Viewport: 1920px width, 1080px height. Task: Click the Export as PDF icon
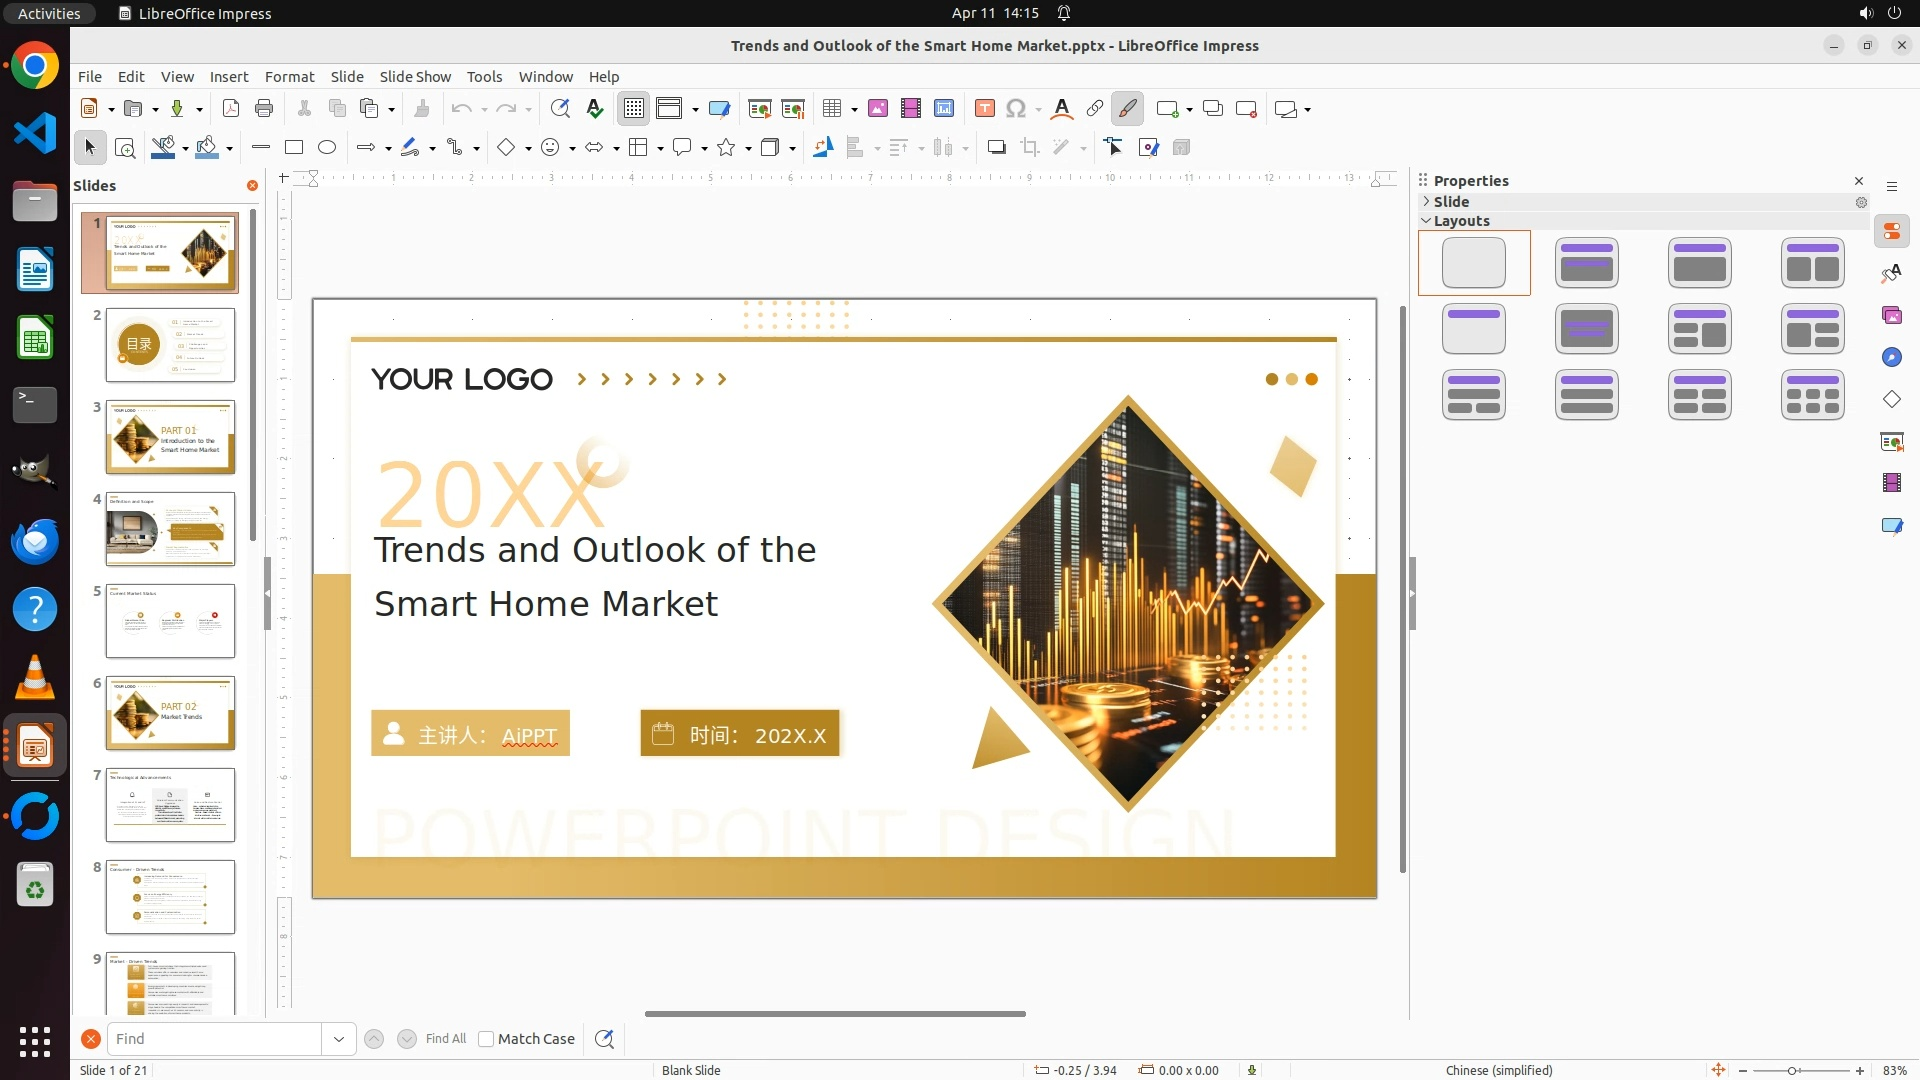[231, 109]
